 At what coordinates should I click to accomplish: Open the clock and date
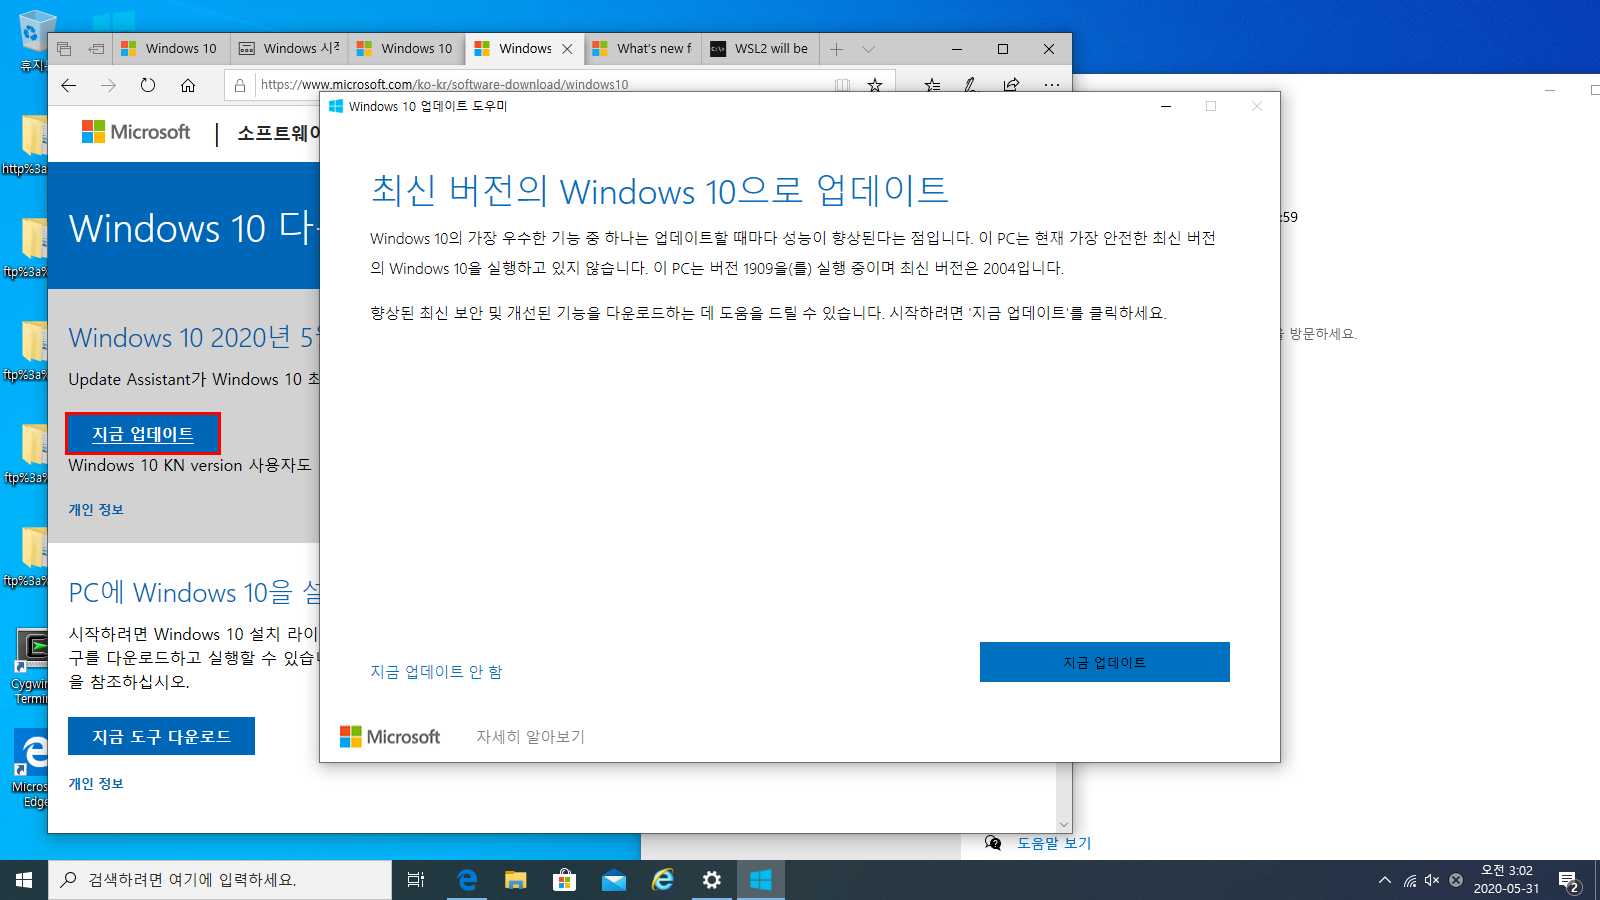click(1506, 880)
